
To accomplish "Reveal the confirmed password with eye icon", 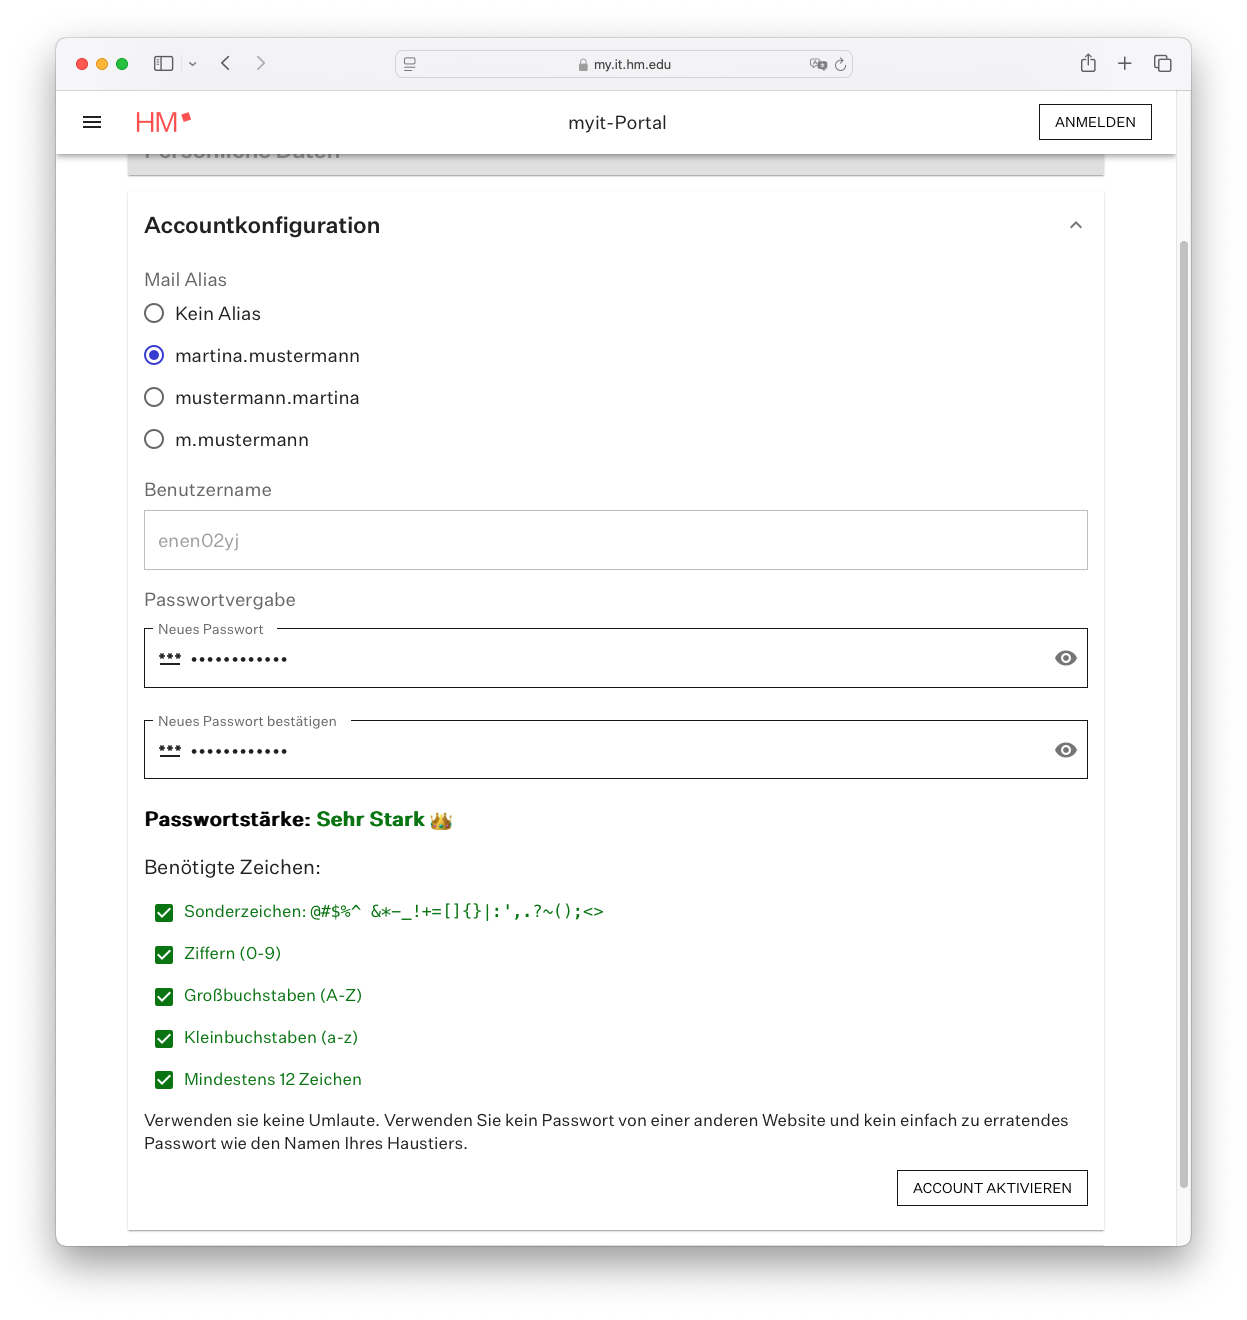I will pyautogui.click(x=1066, y=750).
